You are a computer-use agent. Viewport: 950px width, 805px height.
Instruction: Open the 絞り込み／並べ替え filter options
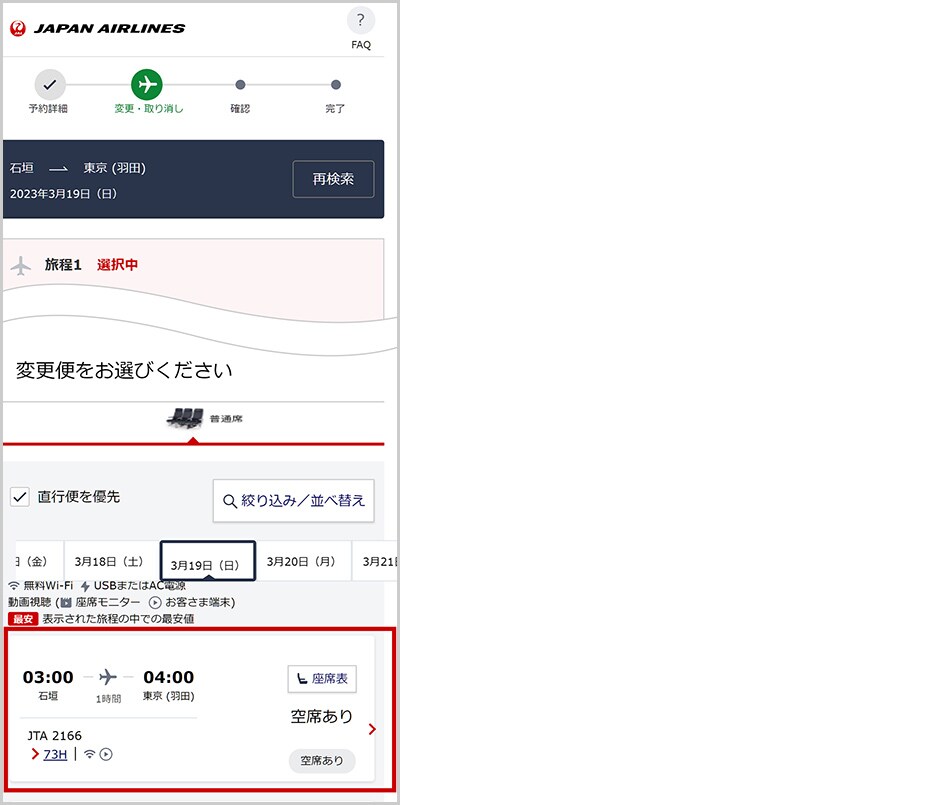coord(293,500)
